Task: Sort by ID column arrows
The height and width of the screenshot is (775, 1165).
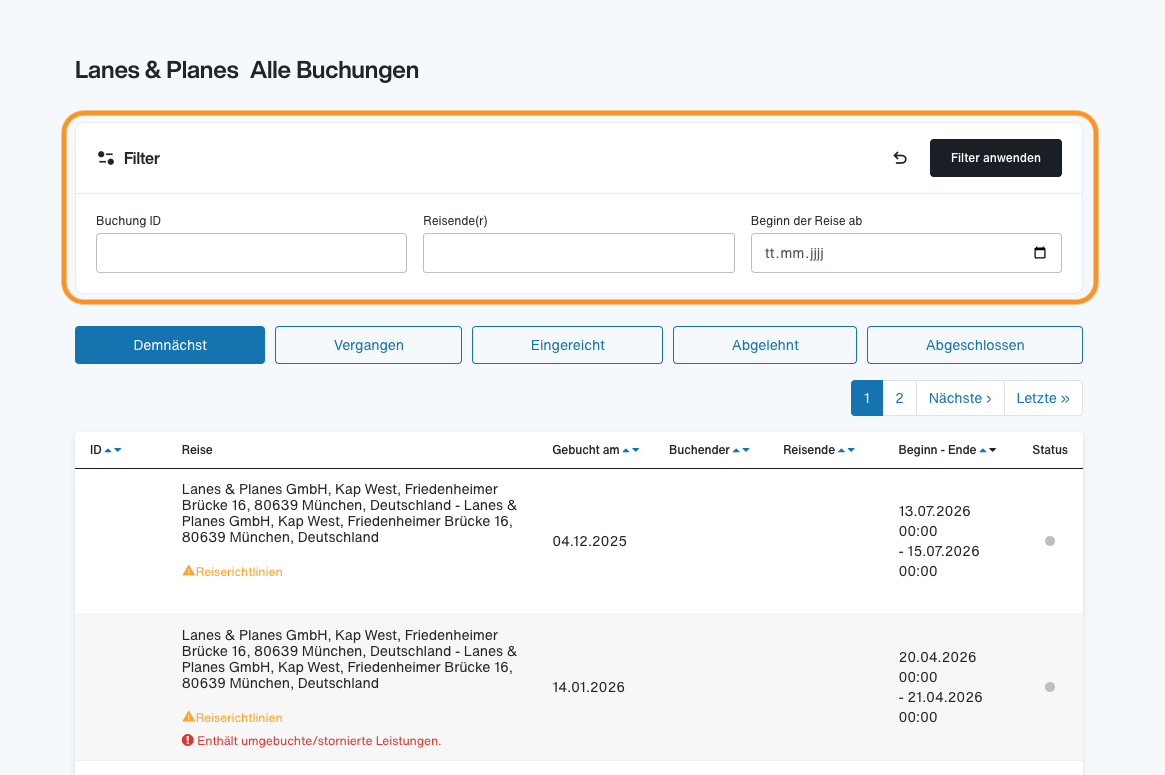Action: (113, 450)
